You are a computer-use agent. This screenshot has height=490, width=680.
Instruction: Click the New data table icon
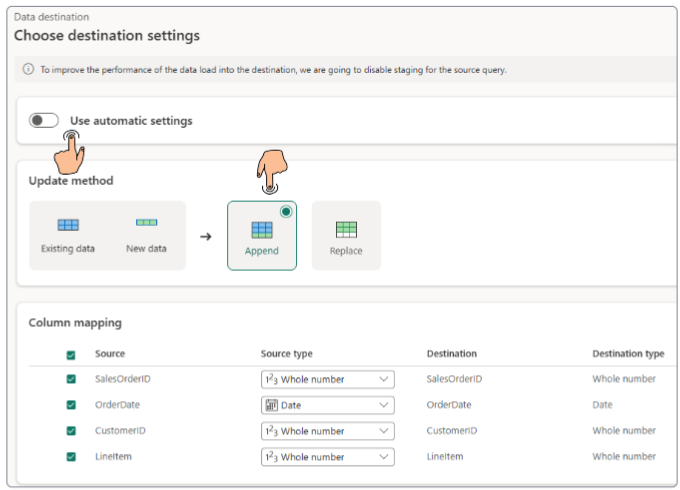point(146,223)
